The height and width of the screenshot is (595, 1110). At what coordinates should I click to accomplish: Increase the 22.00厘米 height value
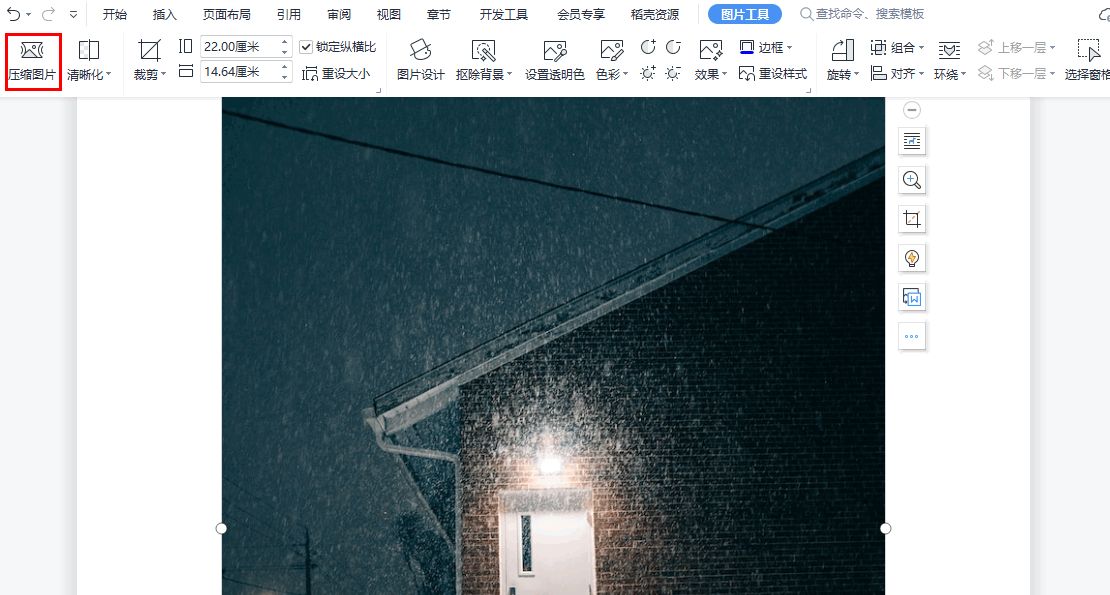[285, 42]
